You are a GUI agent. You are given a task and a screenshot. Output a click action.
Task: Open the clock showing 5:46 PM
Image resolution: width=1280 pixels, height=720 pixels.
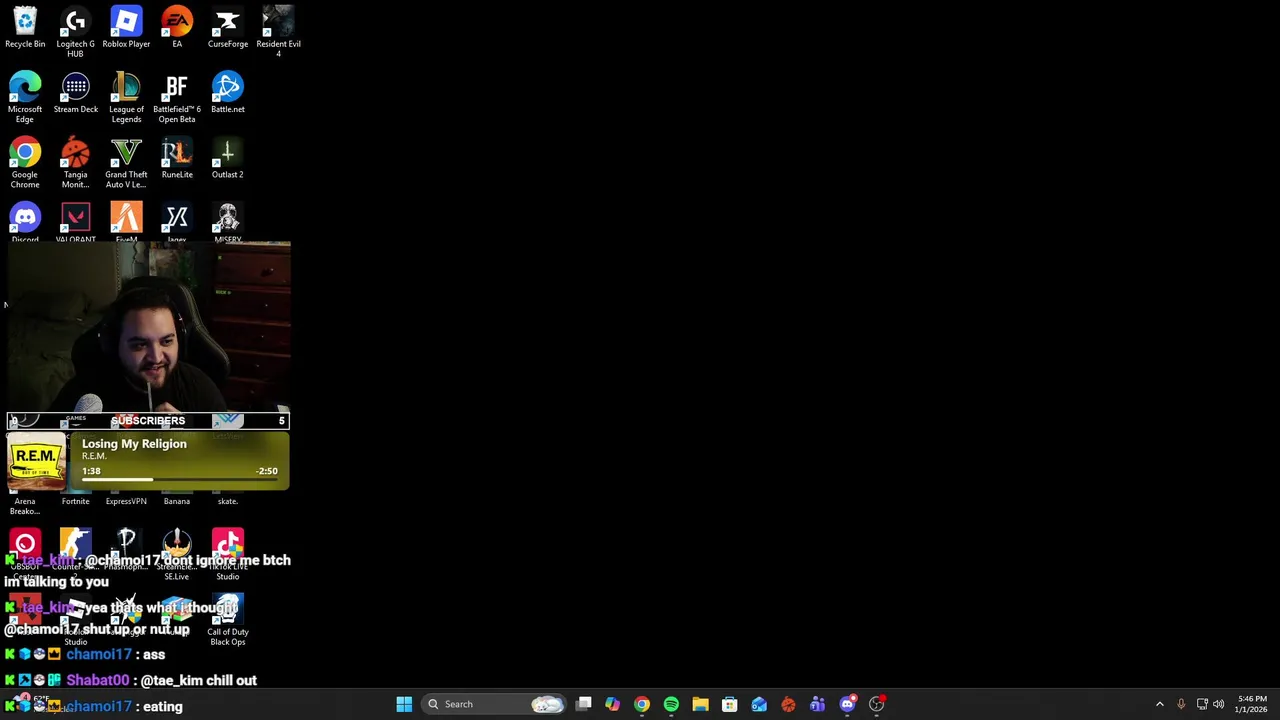click(x=1251, y=704)
